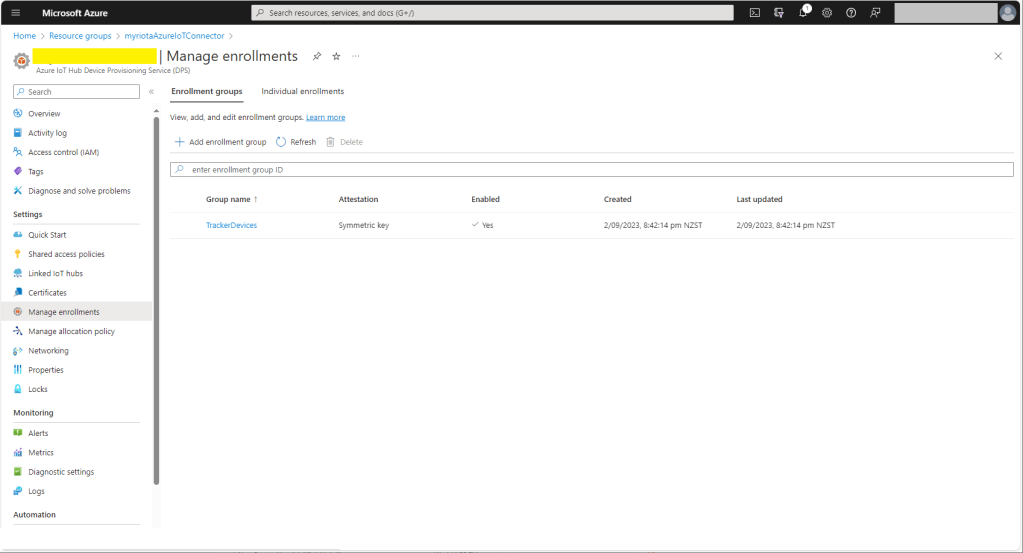Mark page as favorite with star icon

(x=336, y=56)
